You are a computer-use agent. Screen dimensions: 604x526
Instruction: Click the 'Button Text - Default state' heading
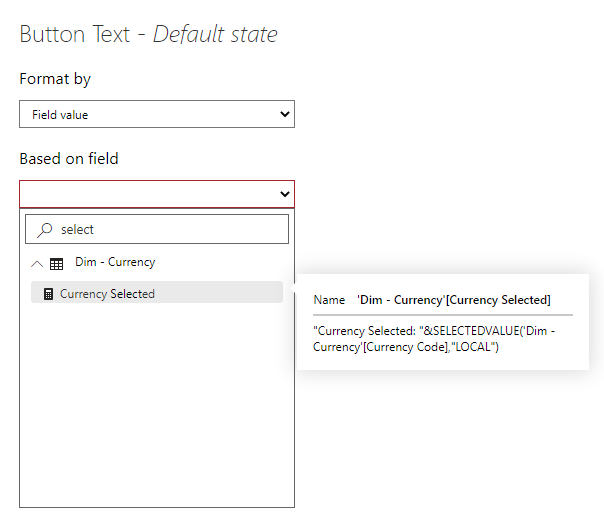pos(148,34)
